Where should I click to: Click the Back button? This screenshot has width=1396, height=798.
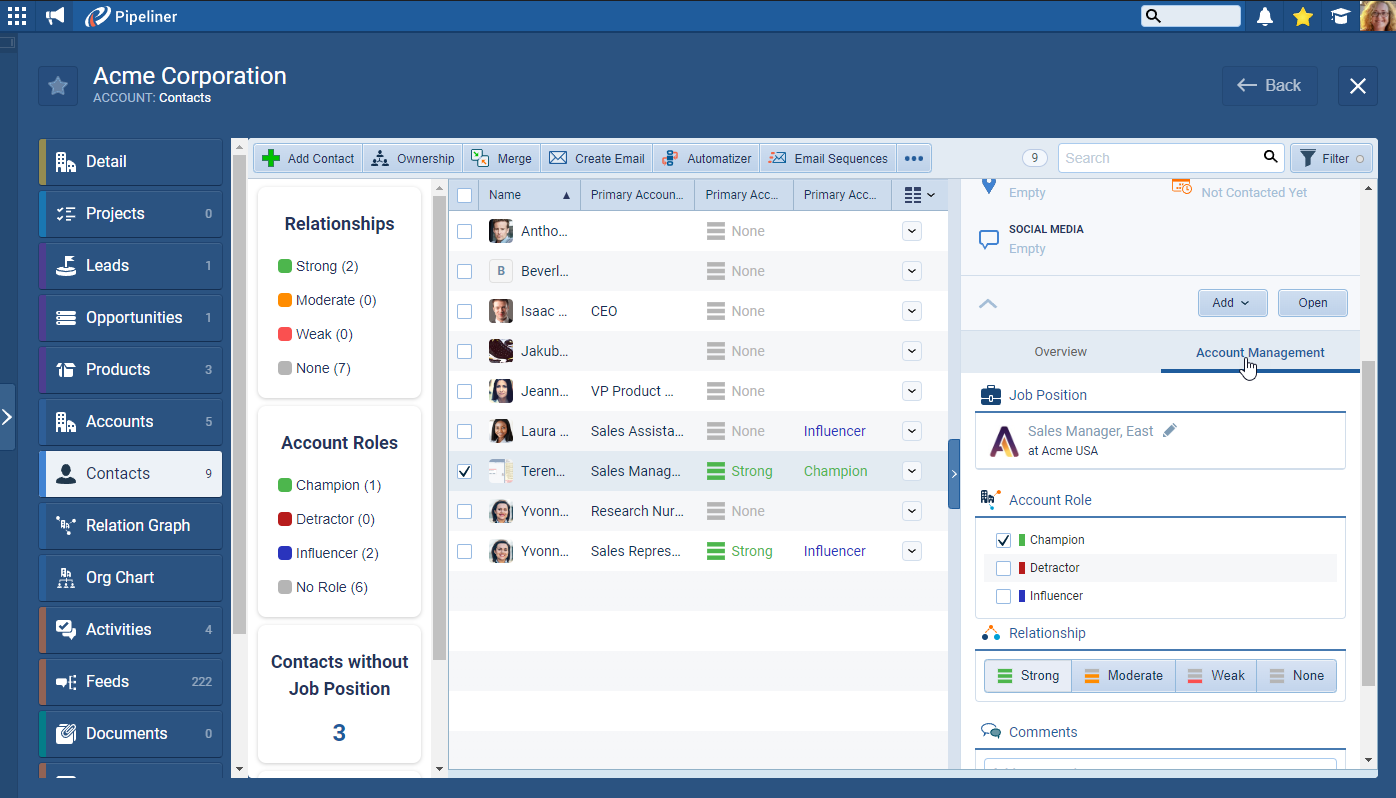pyautogui.click(x=1269, y=86)
